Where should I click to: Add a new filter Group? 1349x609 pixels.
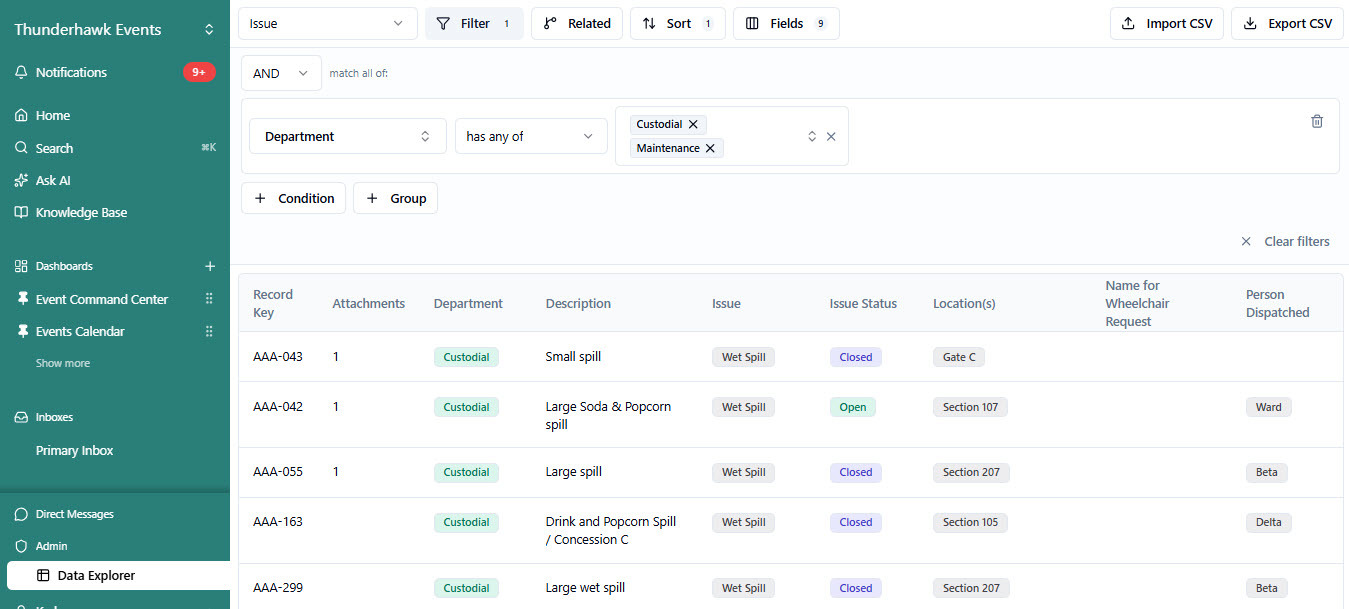pos(396,198)
